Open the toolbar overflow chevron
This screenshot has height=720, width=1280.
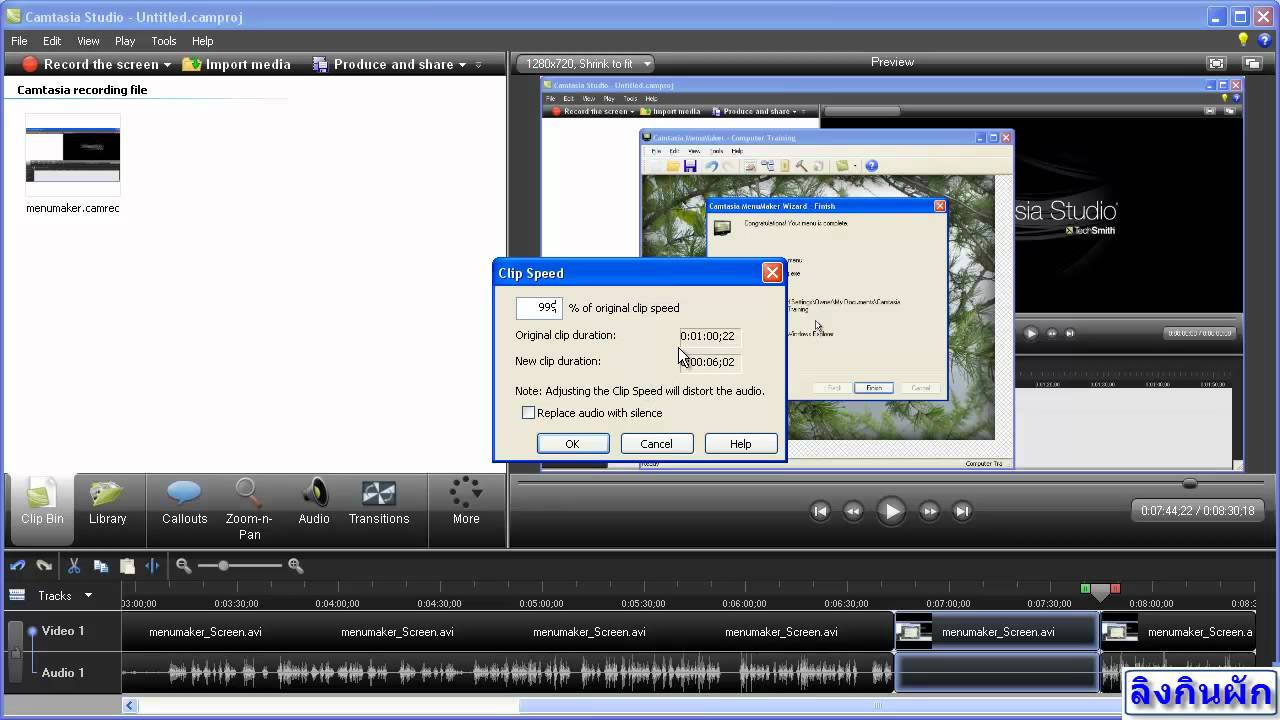(x=478, y=65)
